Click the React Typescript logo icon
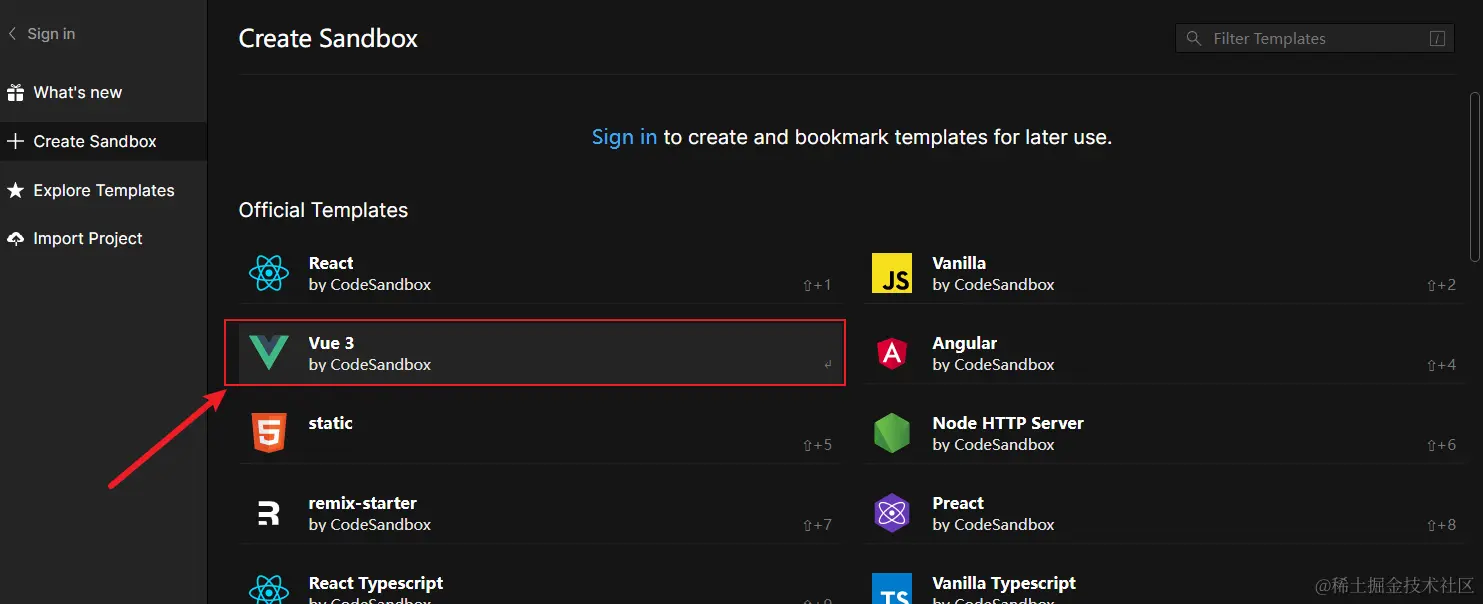1483x604 pixels. click(x=269, y=590)
